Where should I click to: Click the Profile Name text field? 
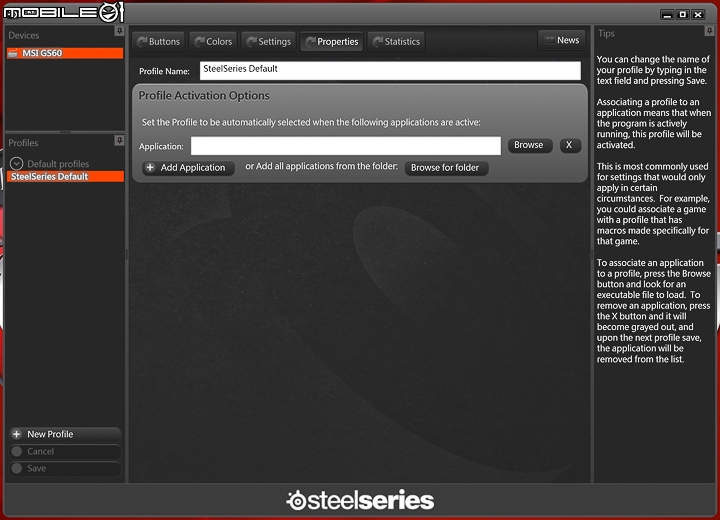coord(390,70)
